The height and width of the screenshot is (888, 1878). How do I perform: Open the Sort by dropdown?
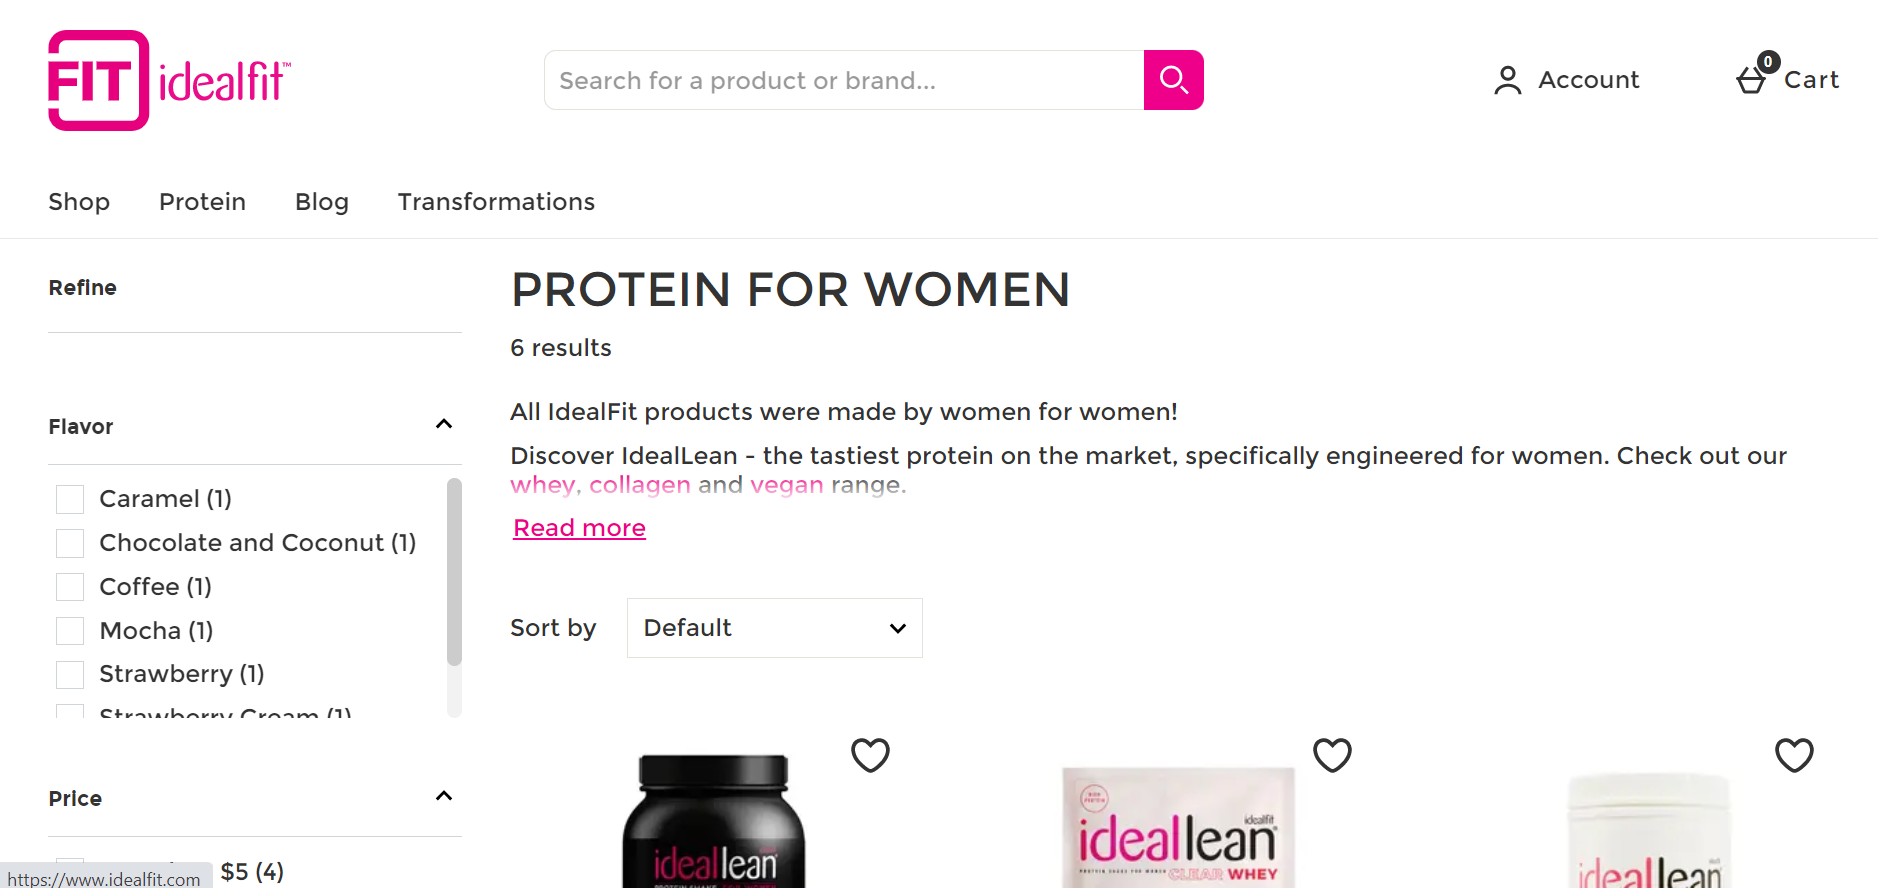[774, 628]
